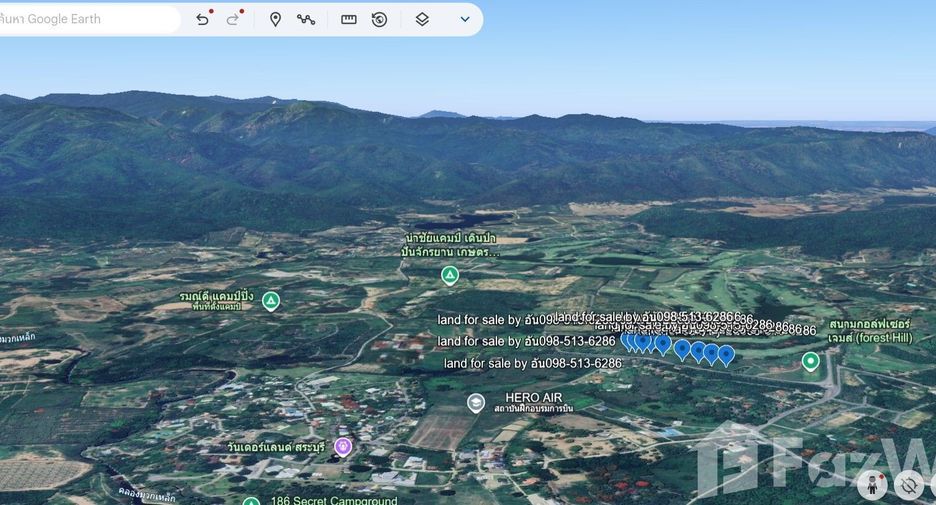Click the HERO AIR school marker
The width and height of the screenshot is (936, 505).
coord(476,404)
